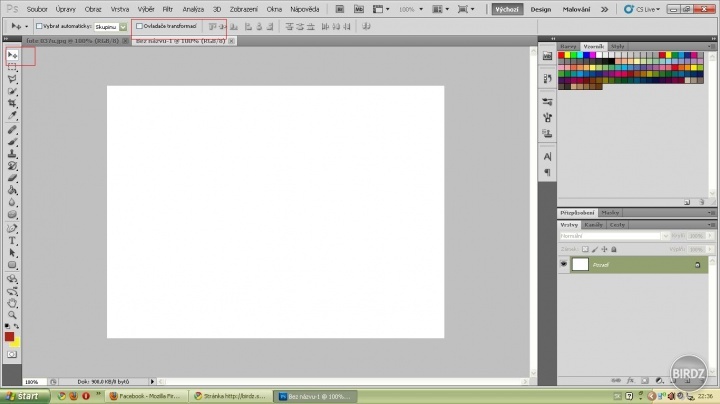This screenshot has width=720, height=404.
Task: Select the Pen tool
Action: tap(12, 229)
